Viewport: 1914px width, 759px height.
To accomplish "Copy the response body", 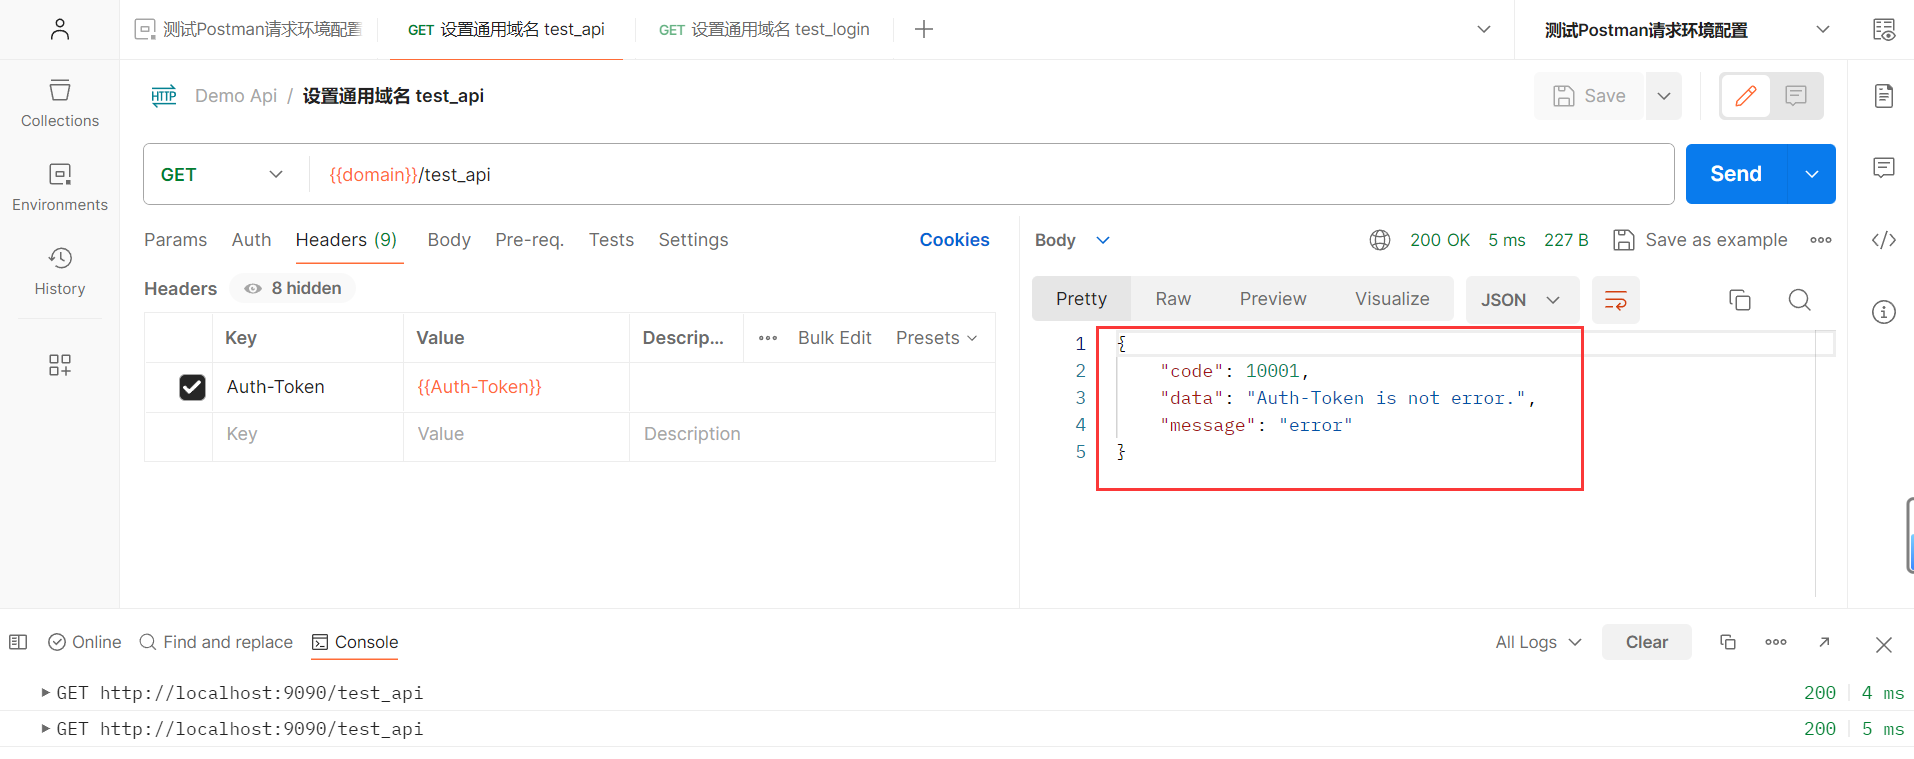I will click(1740, 300).
